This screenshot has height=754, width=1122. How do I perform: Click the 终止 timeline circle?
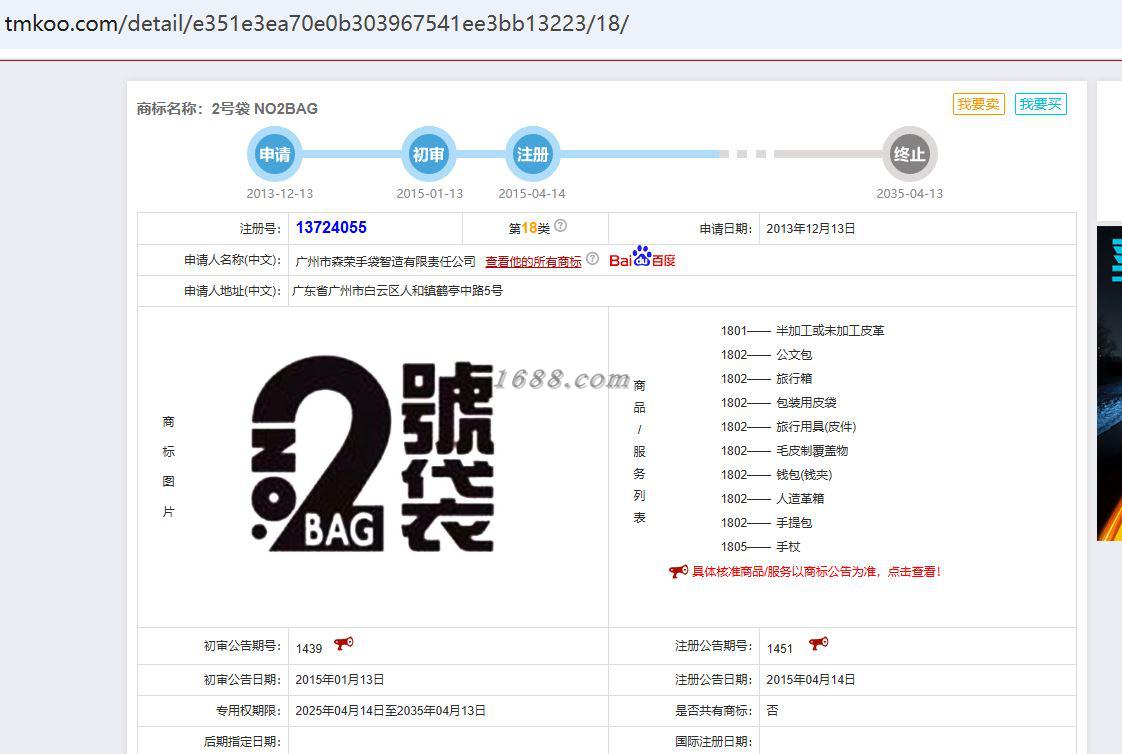(x=909, y=154)
